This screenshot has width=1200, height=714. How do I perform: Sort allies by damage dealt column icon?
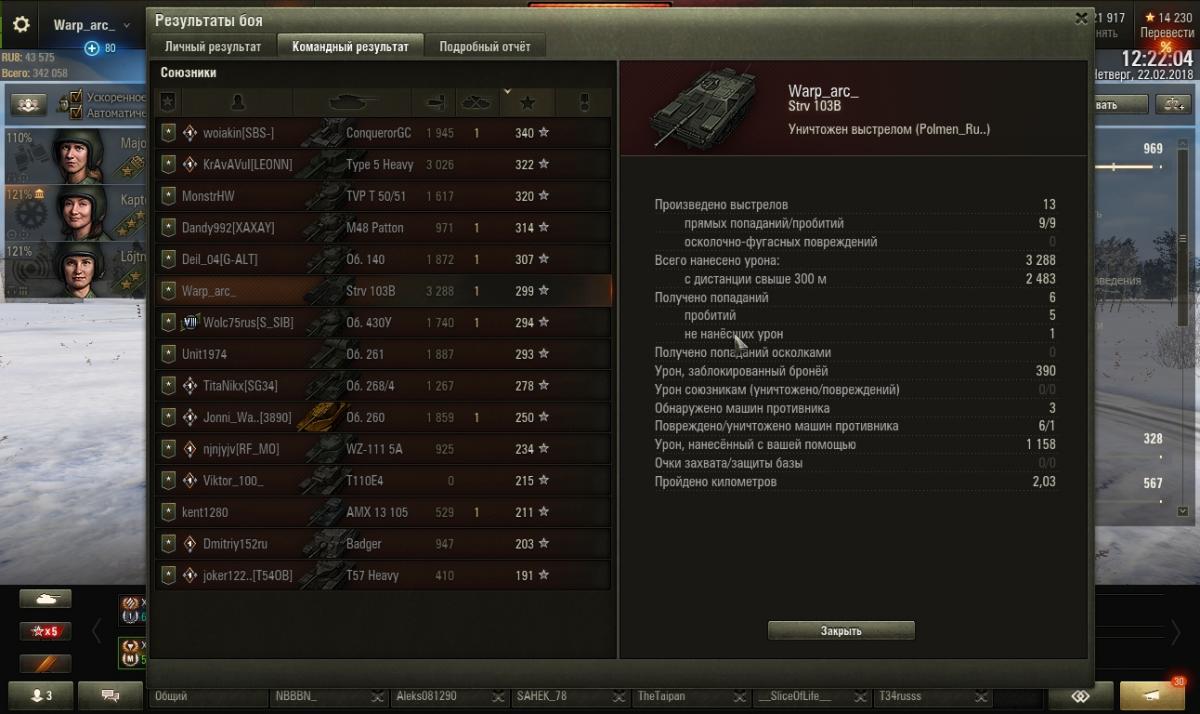[x=434, y=102]
